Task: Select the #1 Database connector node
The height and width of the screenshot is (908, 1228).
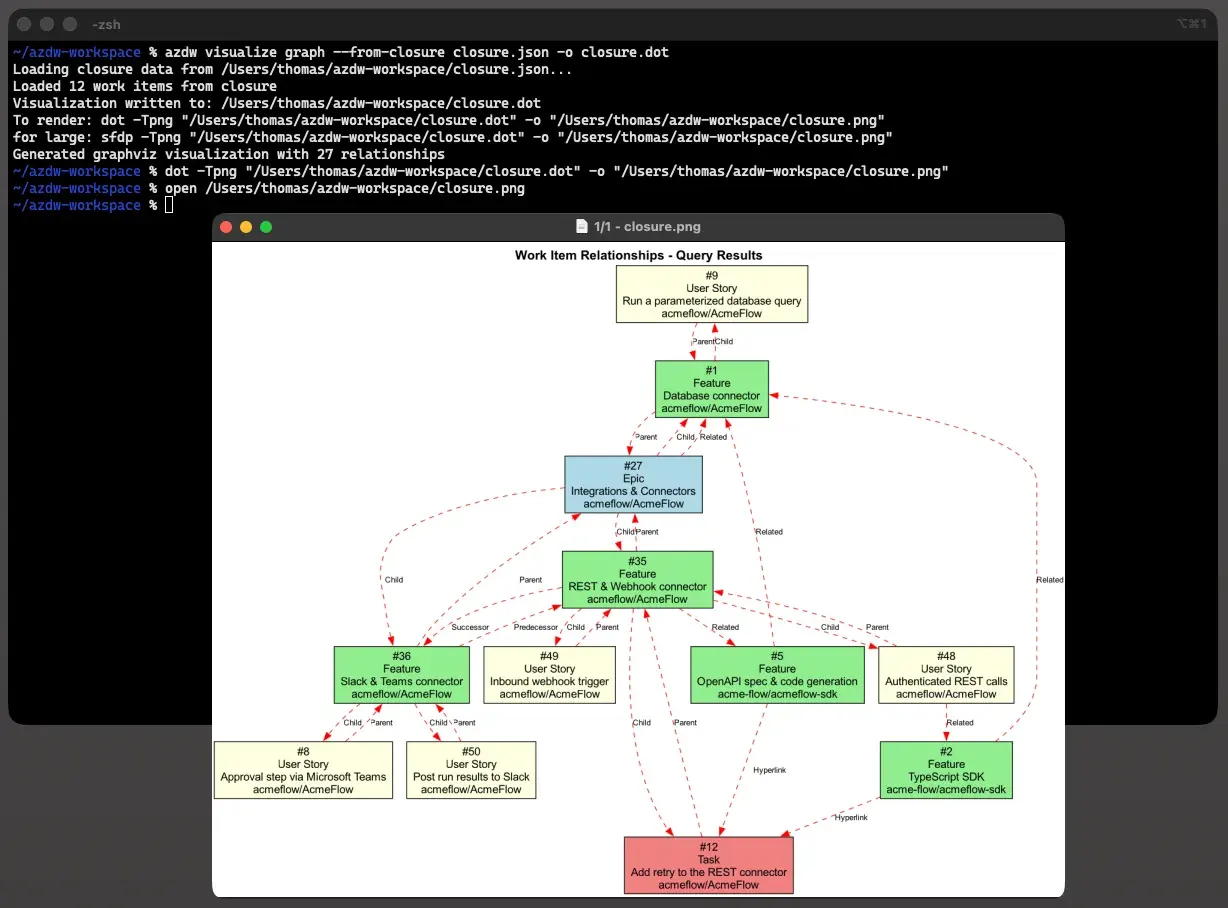Action: click(711, 389)
